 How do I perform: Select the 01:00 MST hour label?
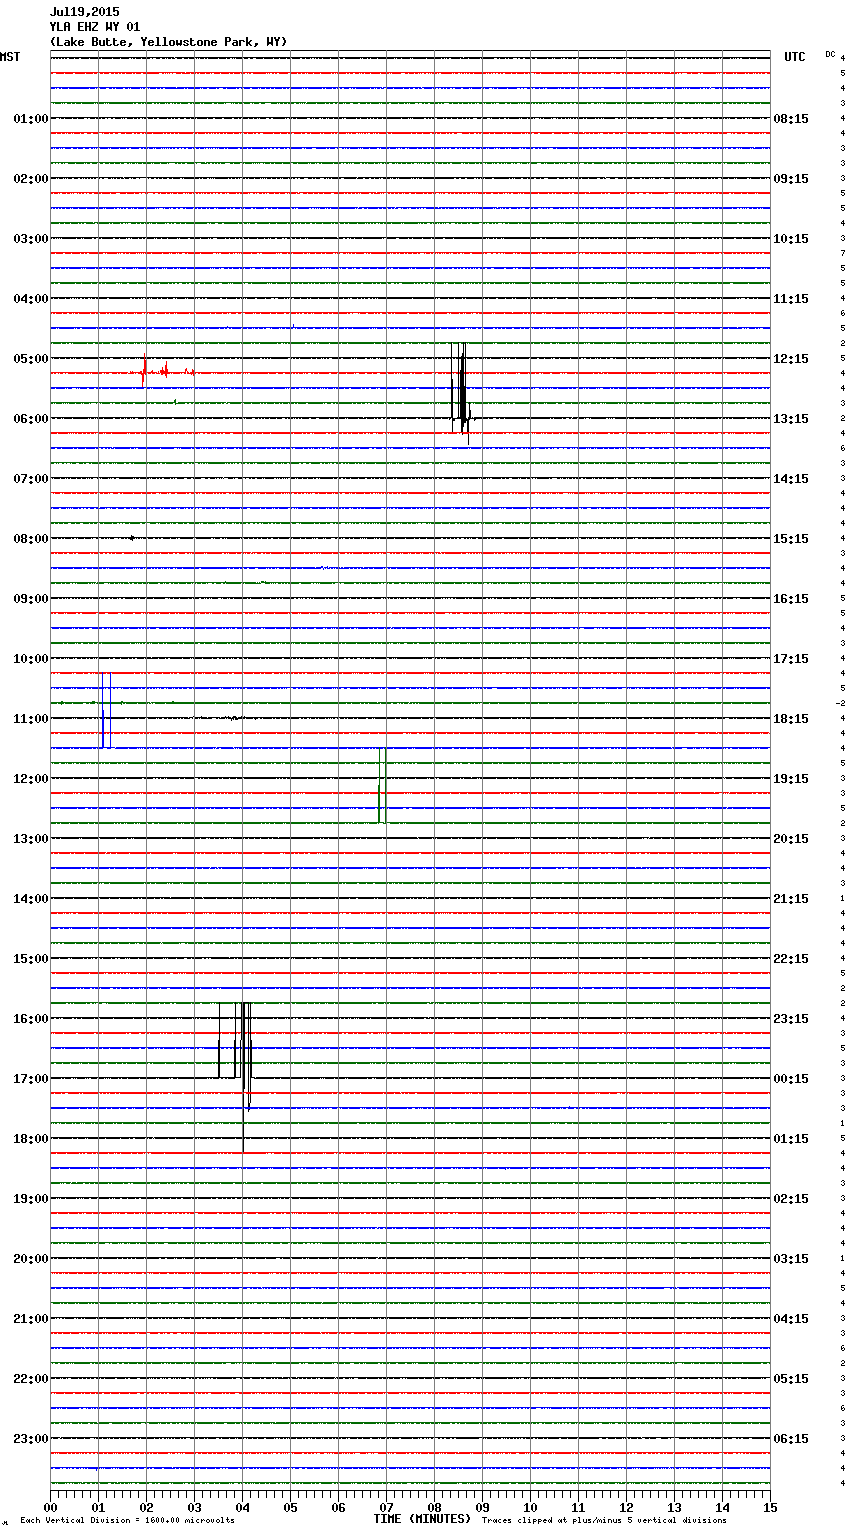coord(30,118)
